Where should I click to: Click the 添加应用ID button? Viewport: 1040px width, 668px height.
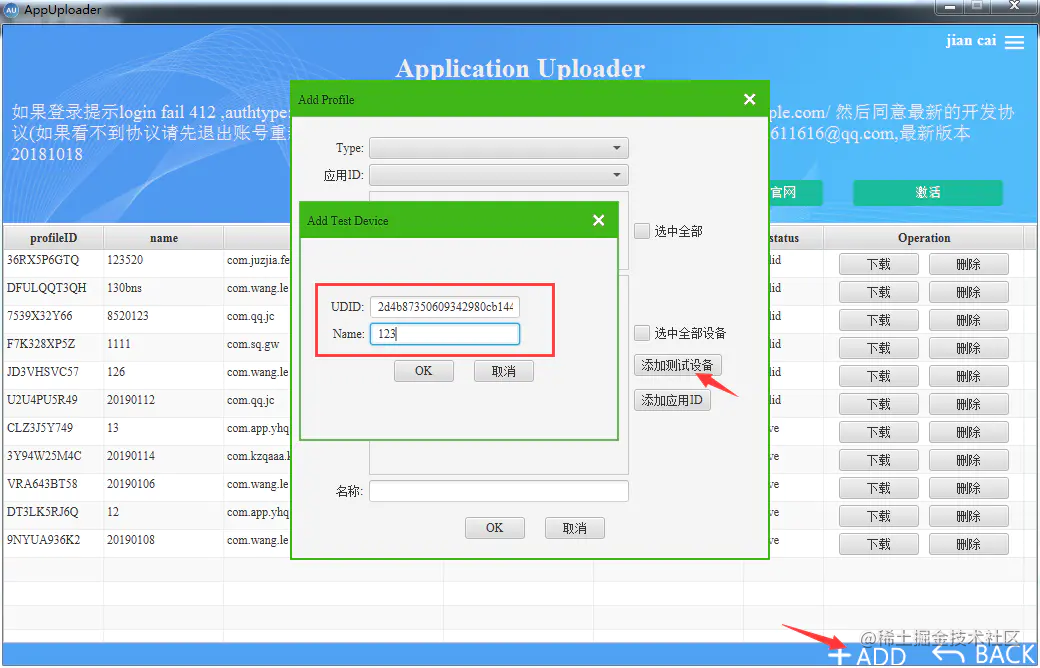[672, 399]
